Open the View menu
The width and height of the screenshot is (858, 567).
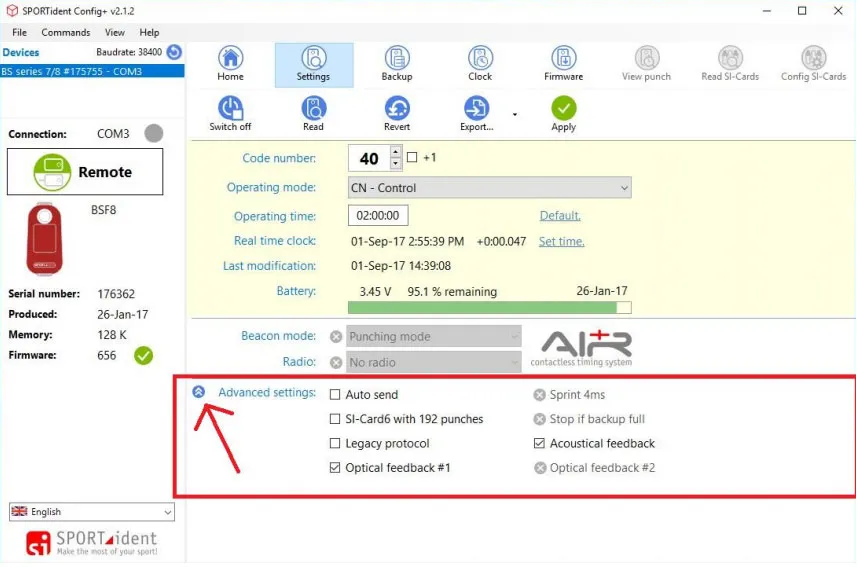click(115, 33)
